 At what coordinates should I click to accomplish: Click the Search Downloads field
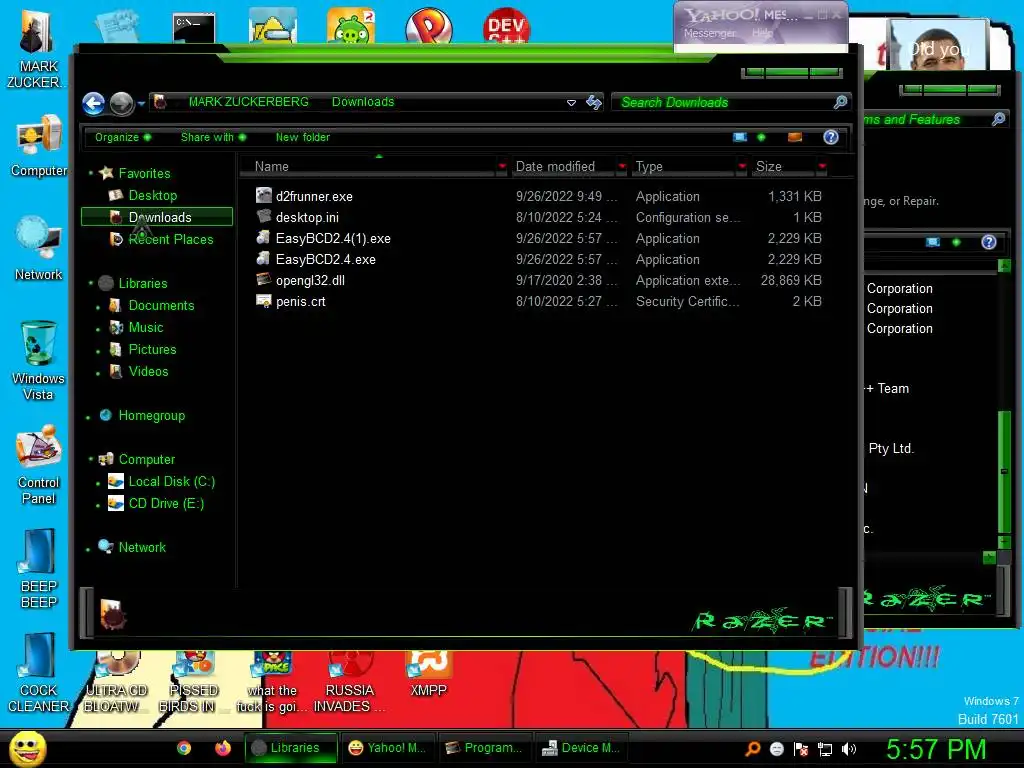point(722,102)
